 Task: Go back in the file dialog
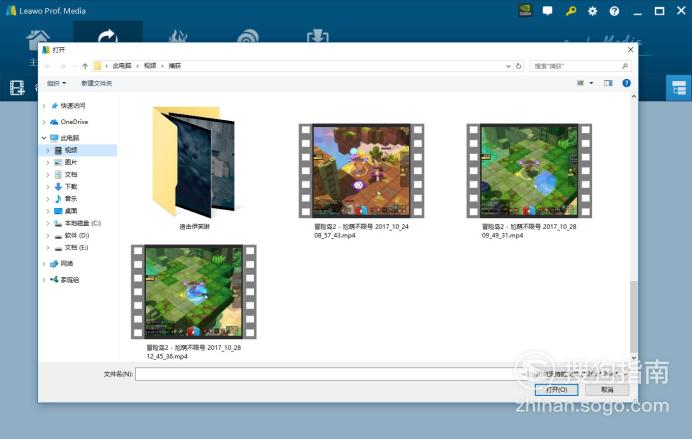coord(48,66)
